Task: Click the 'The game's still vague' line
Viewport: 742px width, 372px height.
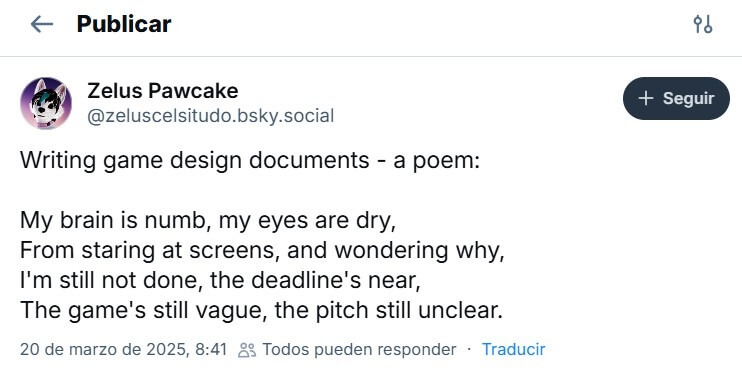Action: (x=261, y=310)
